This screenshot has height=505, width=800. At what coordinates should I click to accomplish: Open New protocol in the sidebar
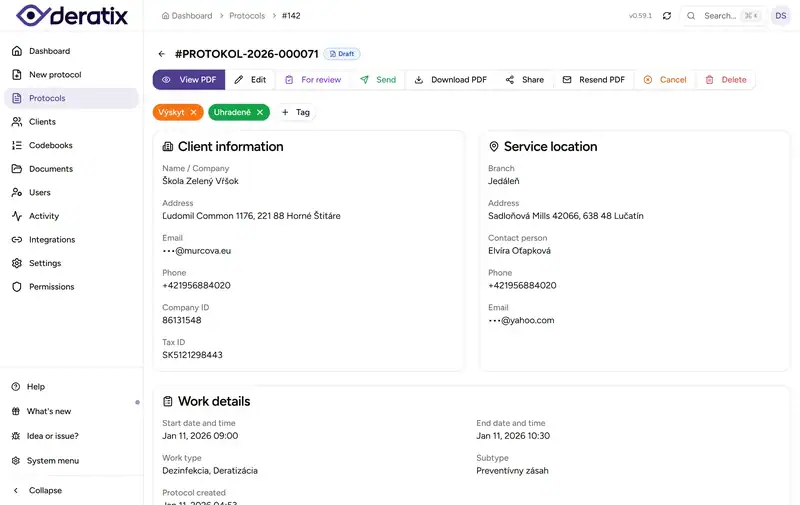pos(71,74)
